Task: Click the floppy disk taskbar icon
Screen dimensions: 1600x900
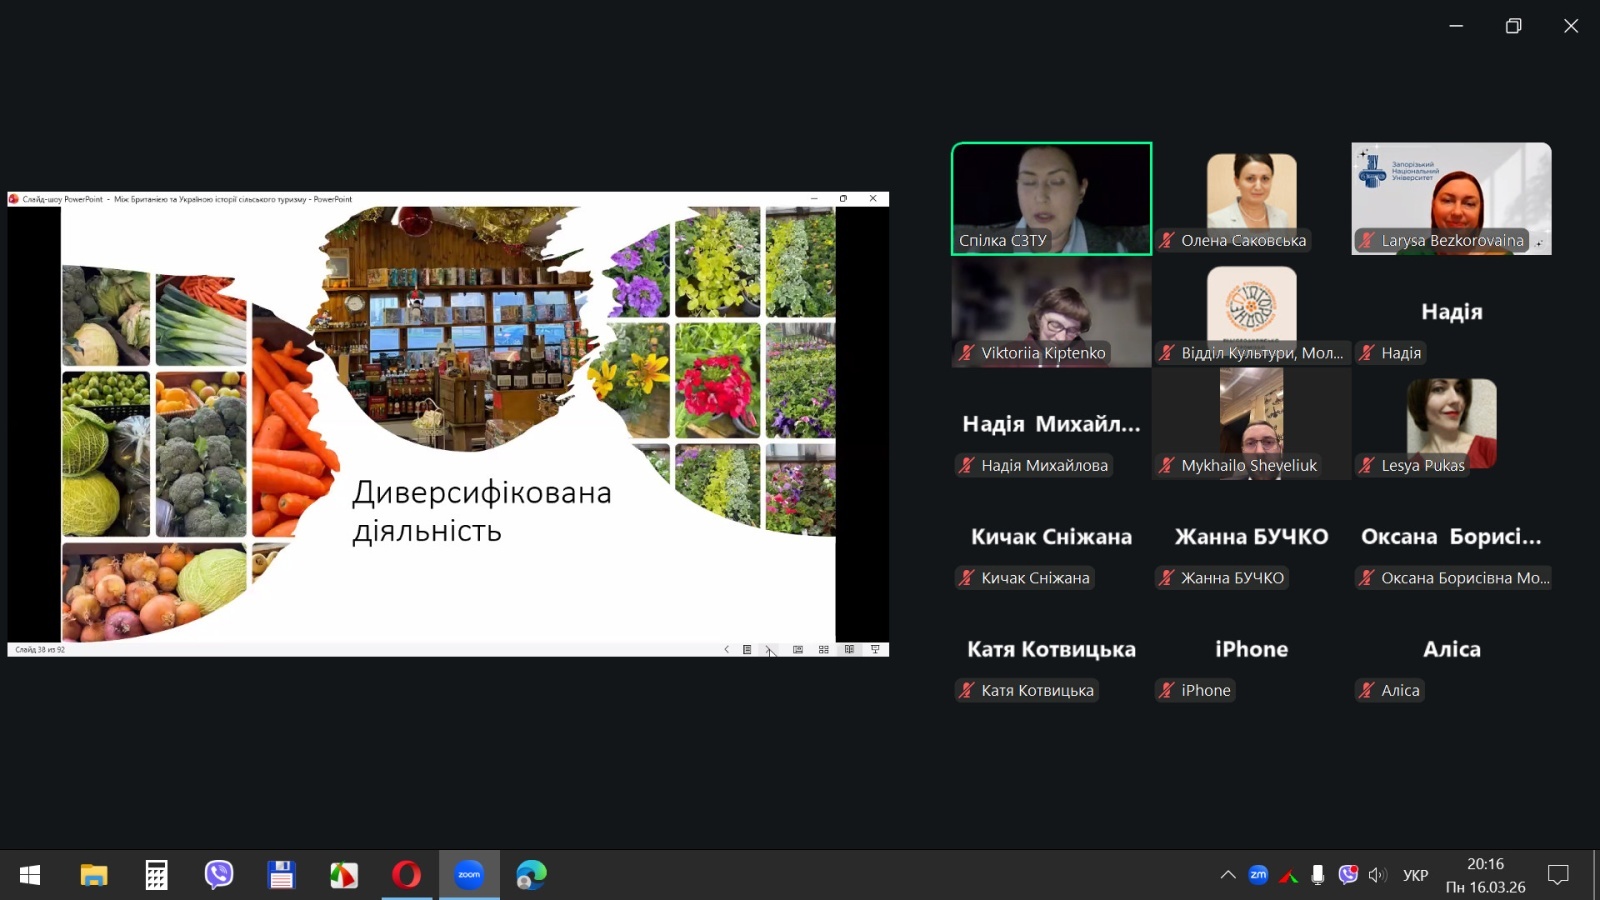Action: [281, 875]
